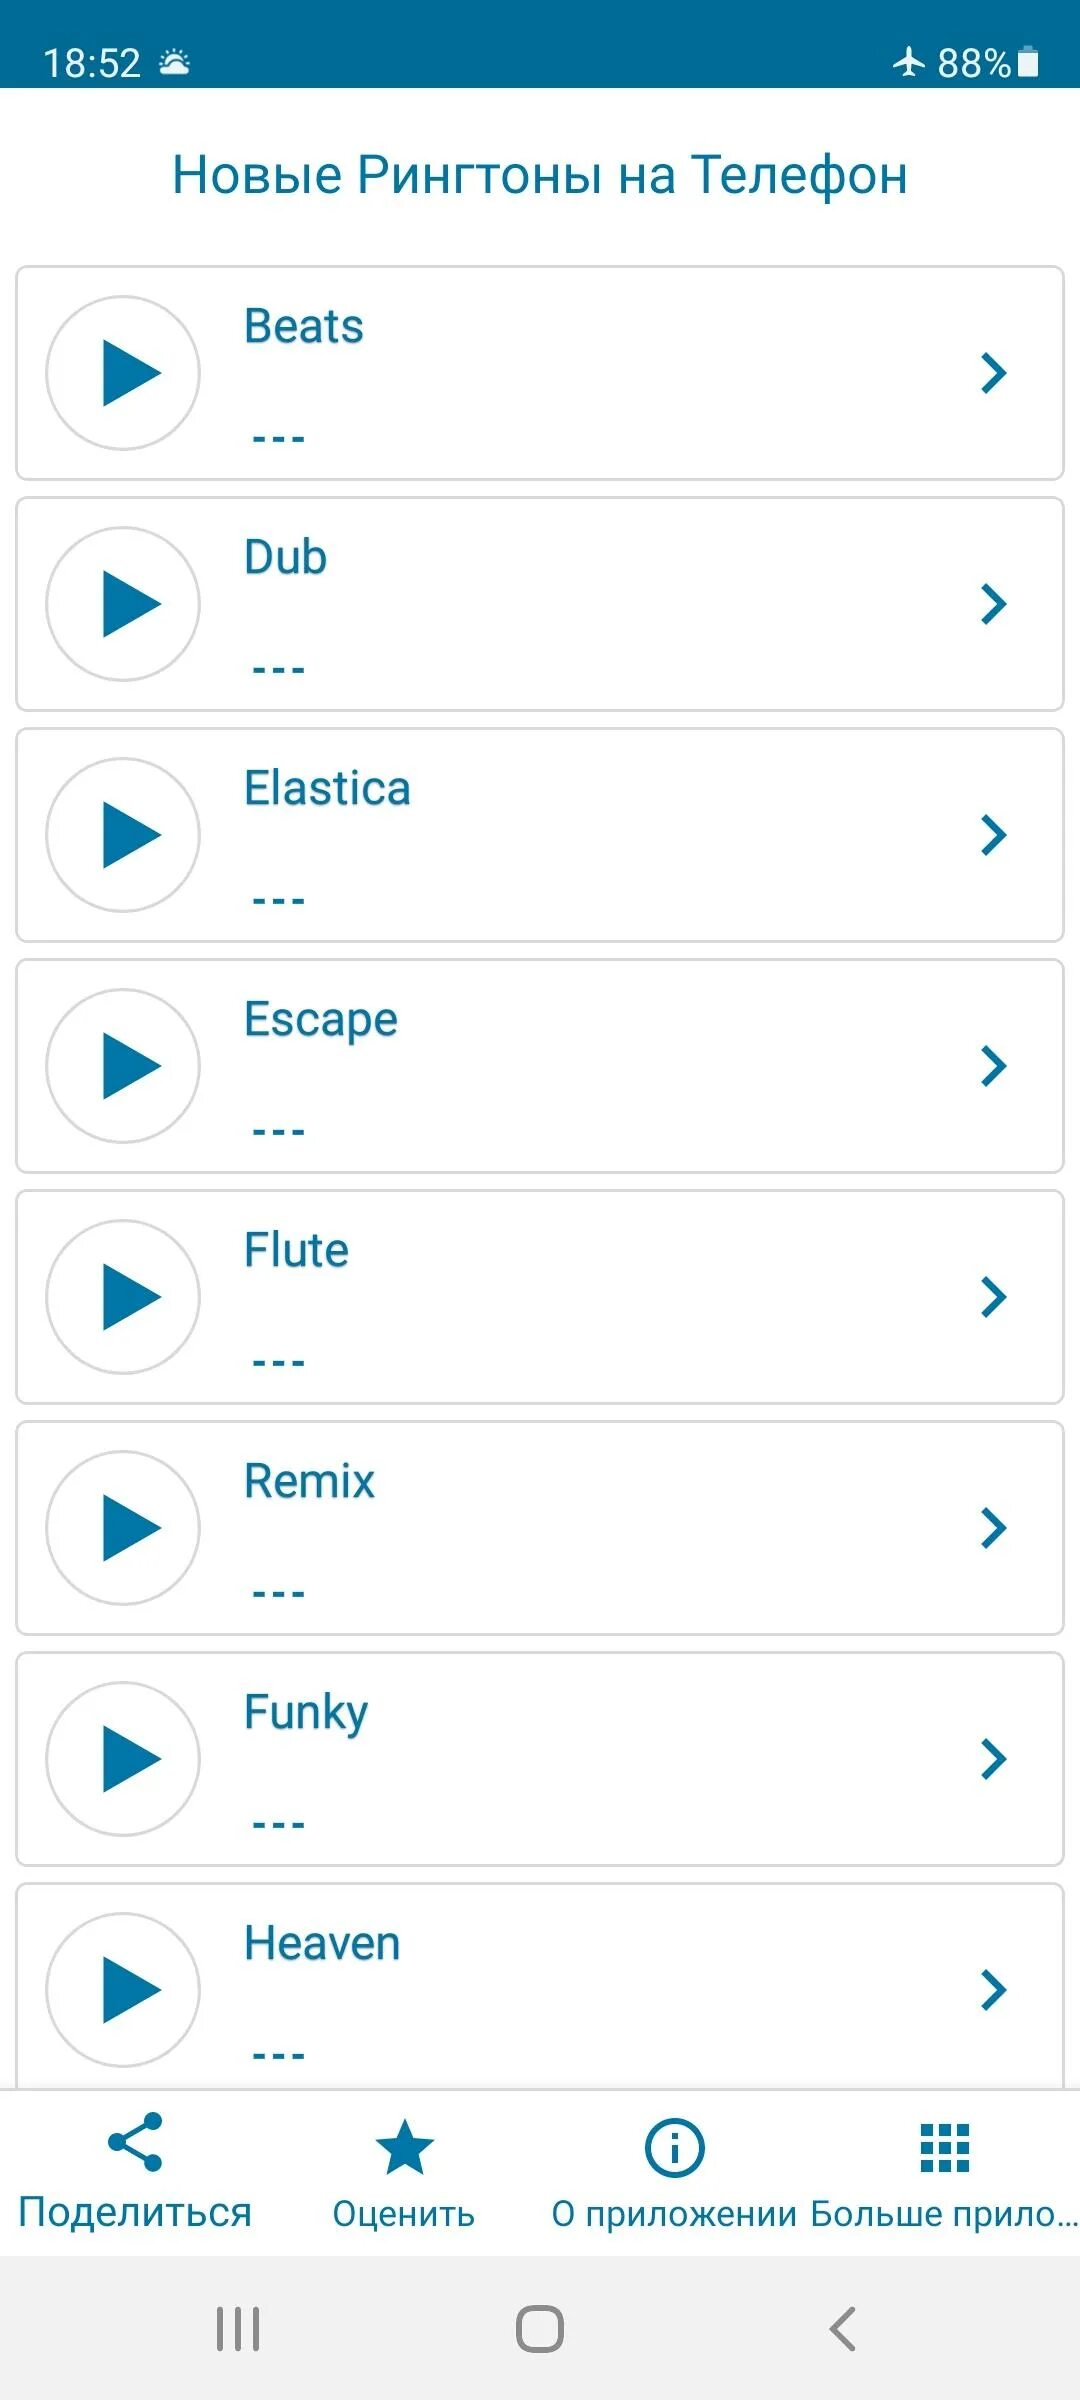Play the Funky ringtone
Screen dimensions: 1080x2400
pos(123,1759)
